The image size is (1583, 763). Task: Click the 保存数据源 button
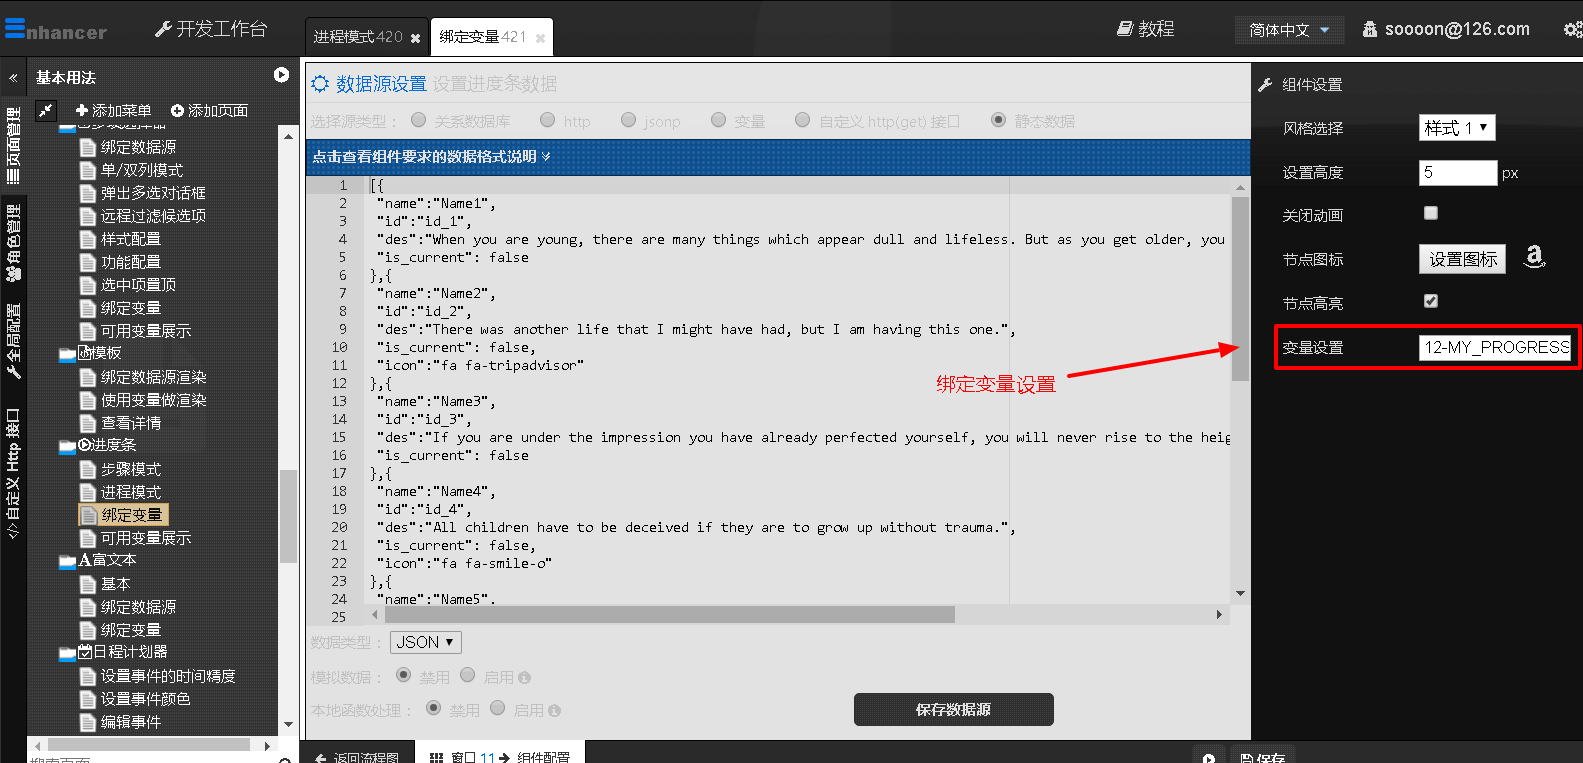(x=953, y=709)
